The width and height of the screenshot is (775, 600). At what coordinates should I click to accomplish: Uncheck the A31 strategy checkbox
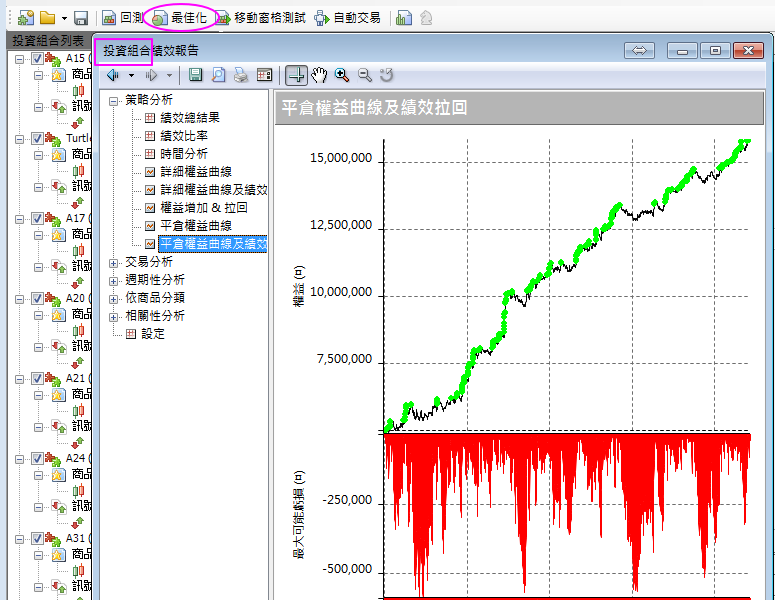point(38,539)
